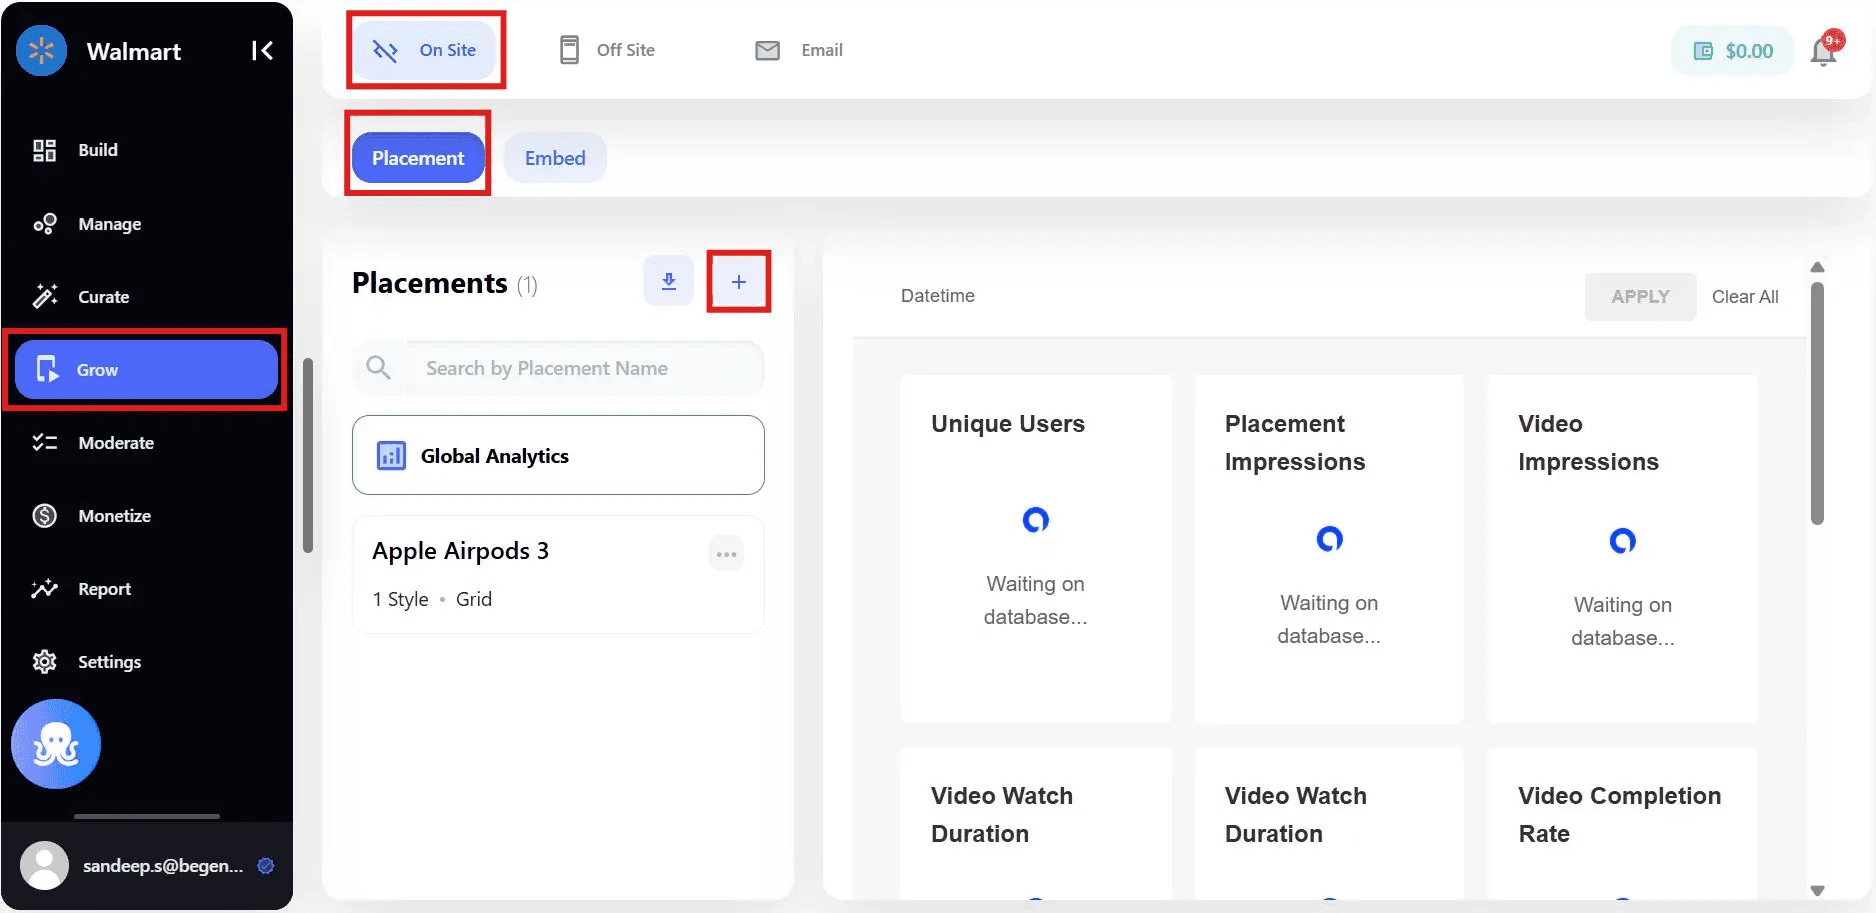Screen dimensions: 1876x913
Task: Add a new placement with the plus button
Action: (739, 282)
